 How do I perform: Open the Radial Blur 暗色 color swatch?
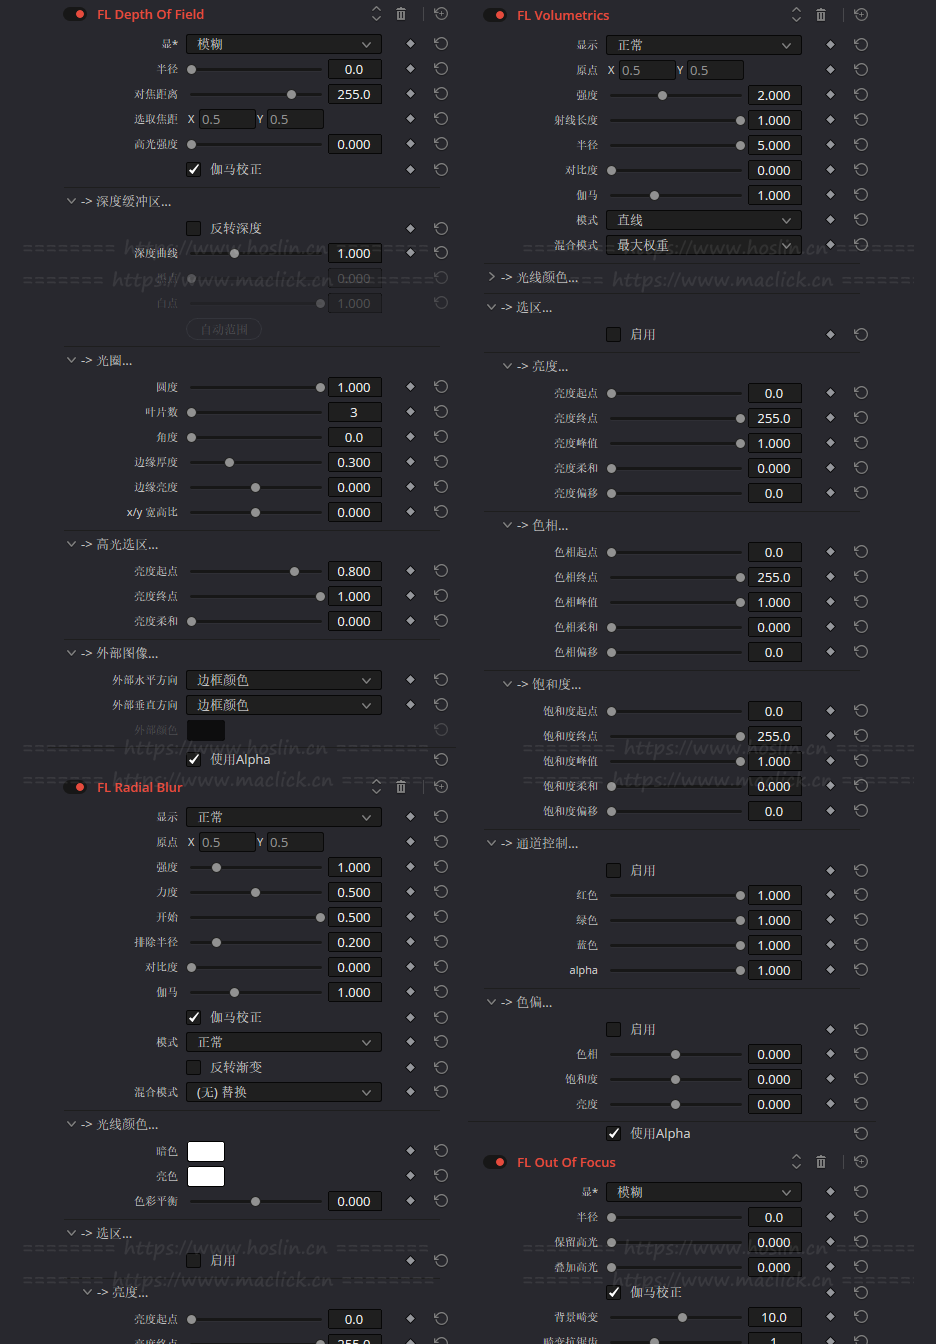point(206,1151)
